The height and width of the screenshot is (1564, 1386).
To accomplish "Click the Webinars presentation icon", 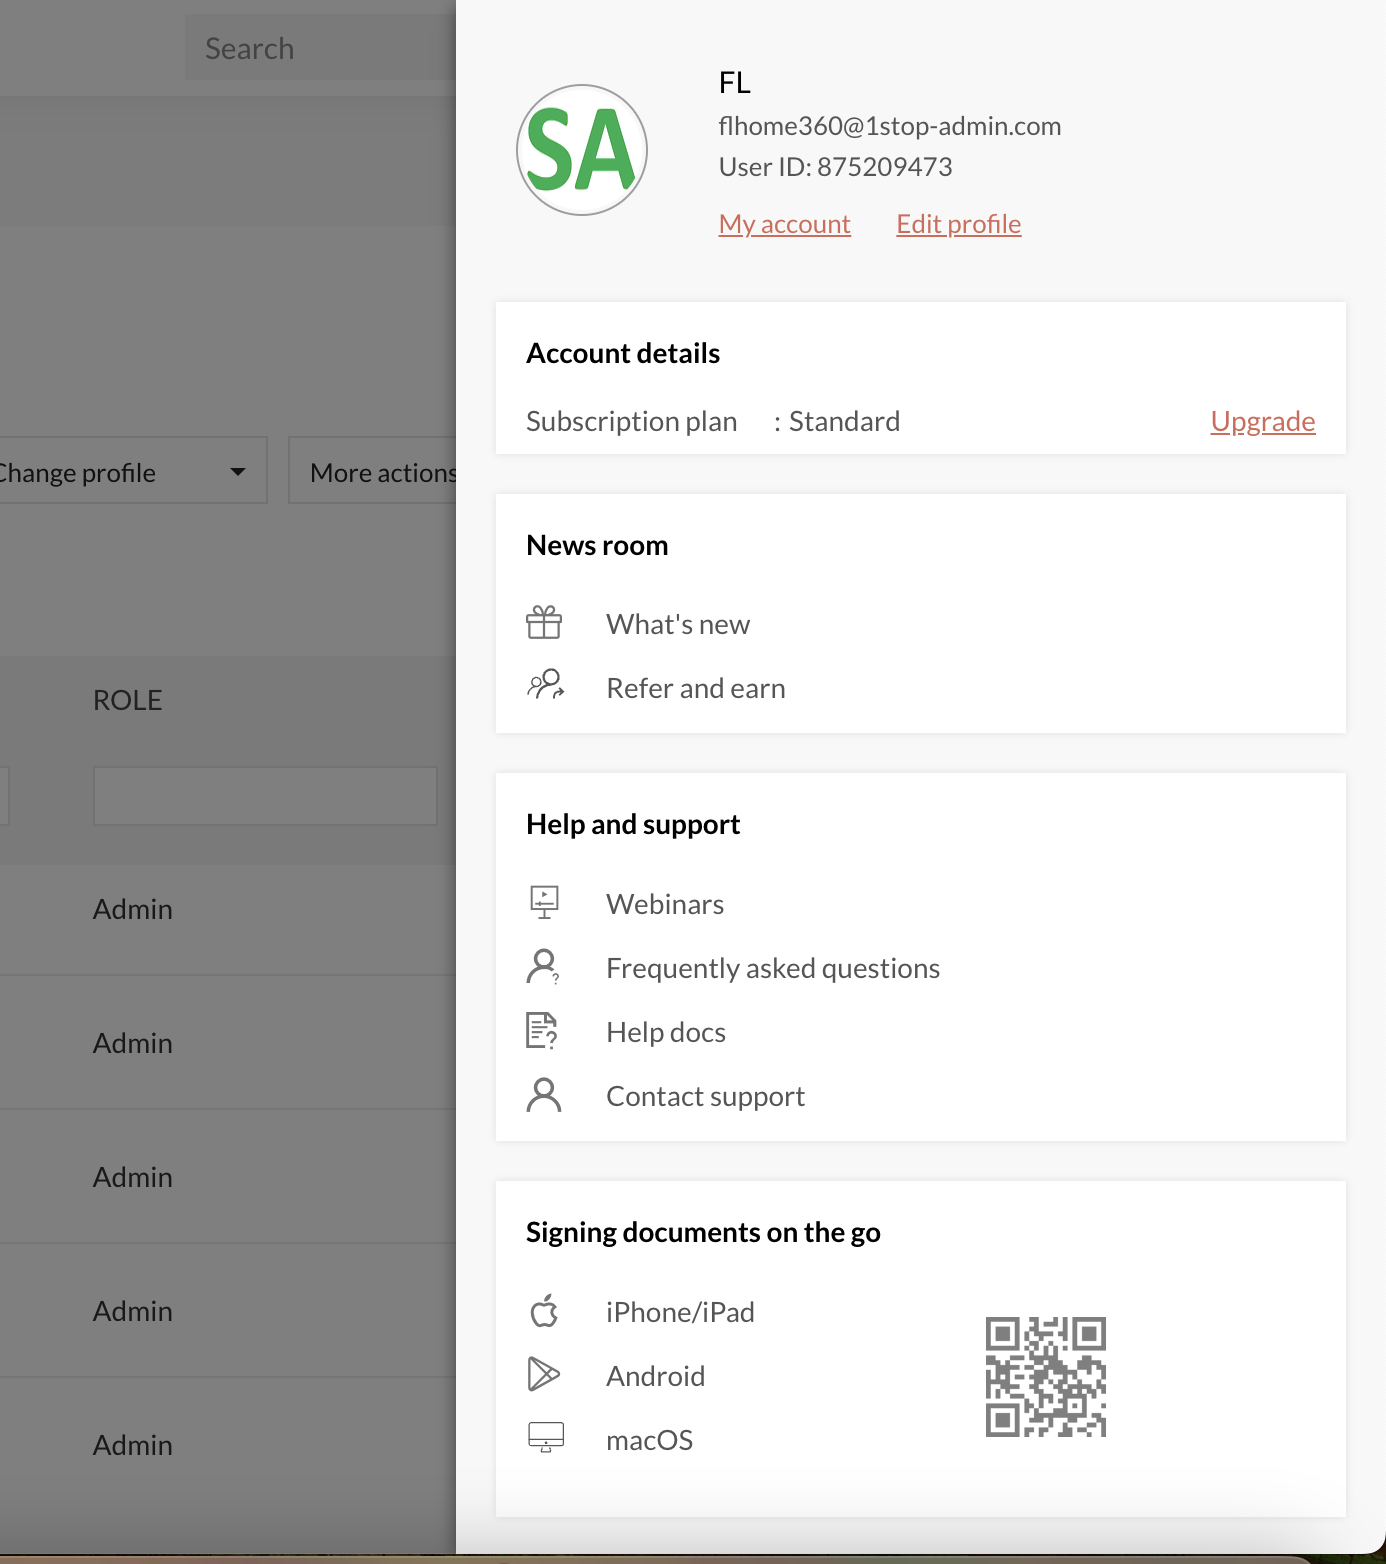I will coord(544,903).
